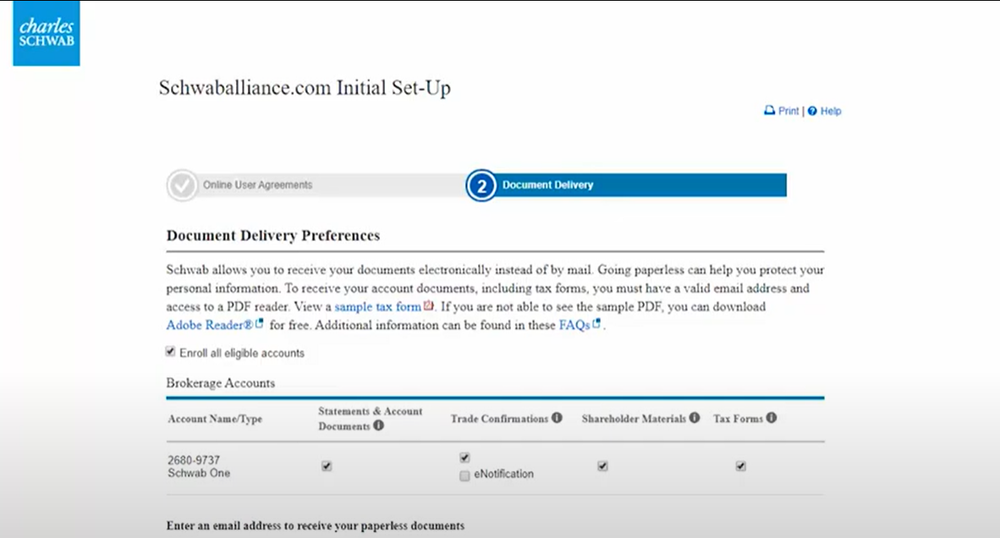Click info icon for Trade Confirmations
This screenshot has width=1000, height=538.
[x=557, y=418]
